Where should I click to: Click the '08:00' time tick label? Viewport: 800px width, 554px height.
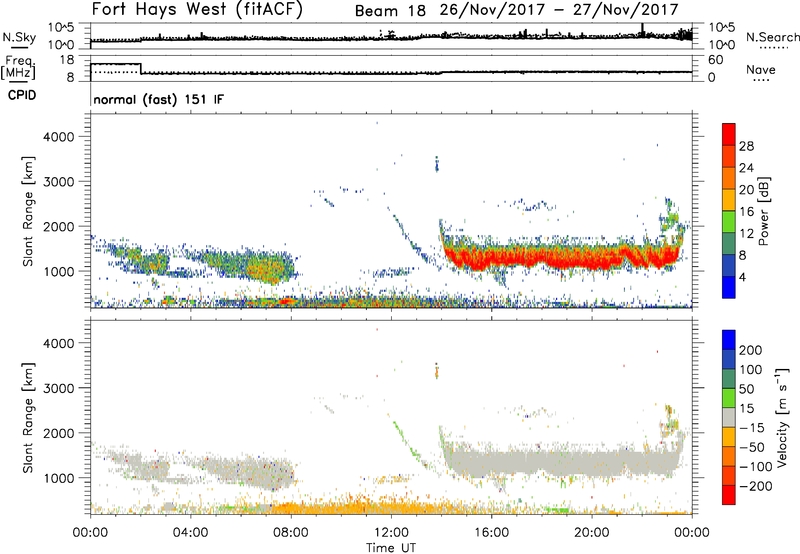290,533
